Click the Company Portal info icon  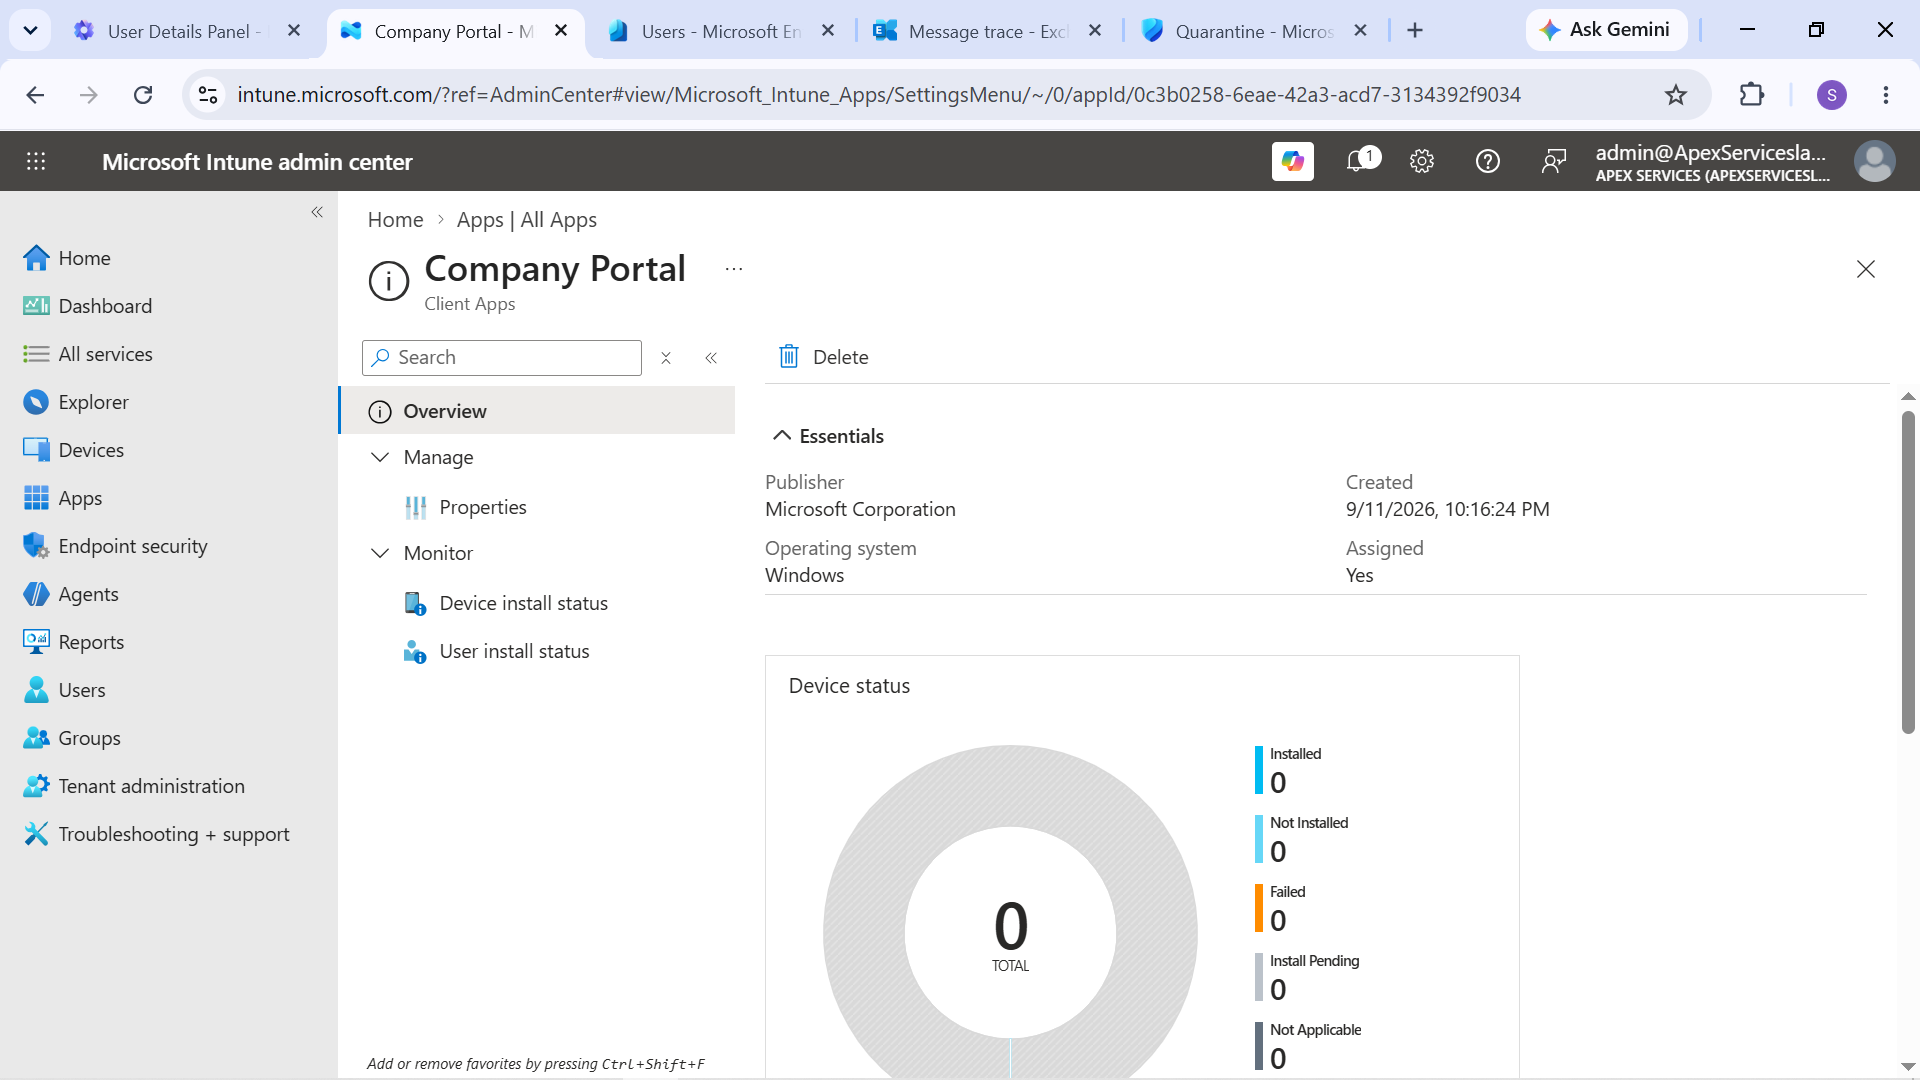(389, 281)
